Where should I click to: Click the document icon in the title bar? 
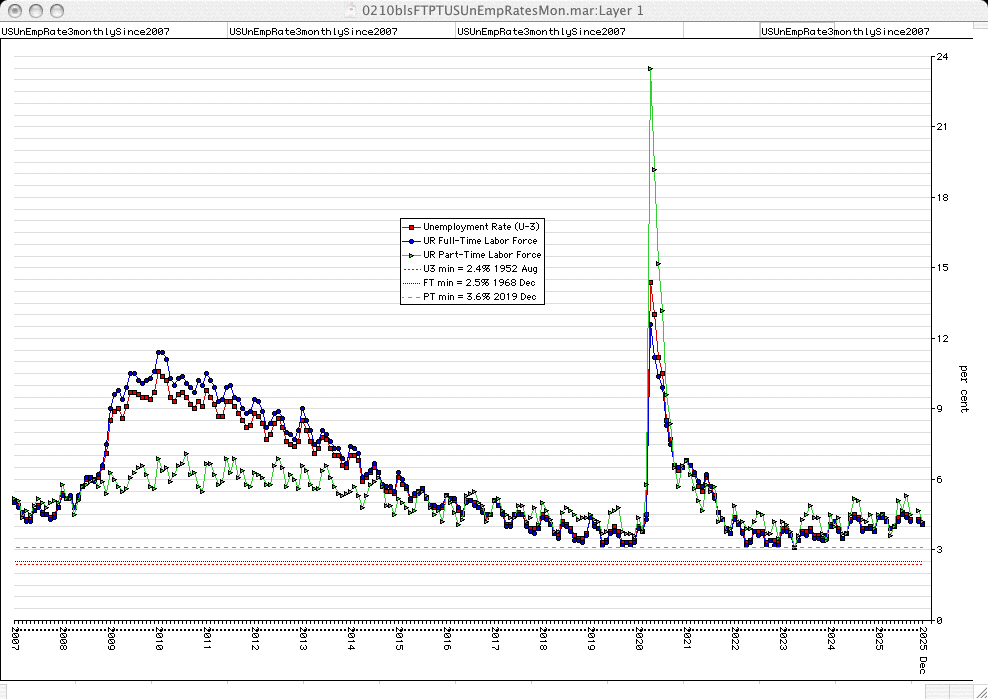(x=351, y=10)
